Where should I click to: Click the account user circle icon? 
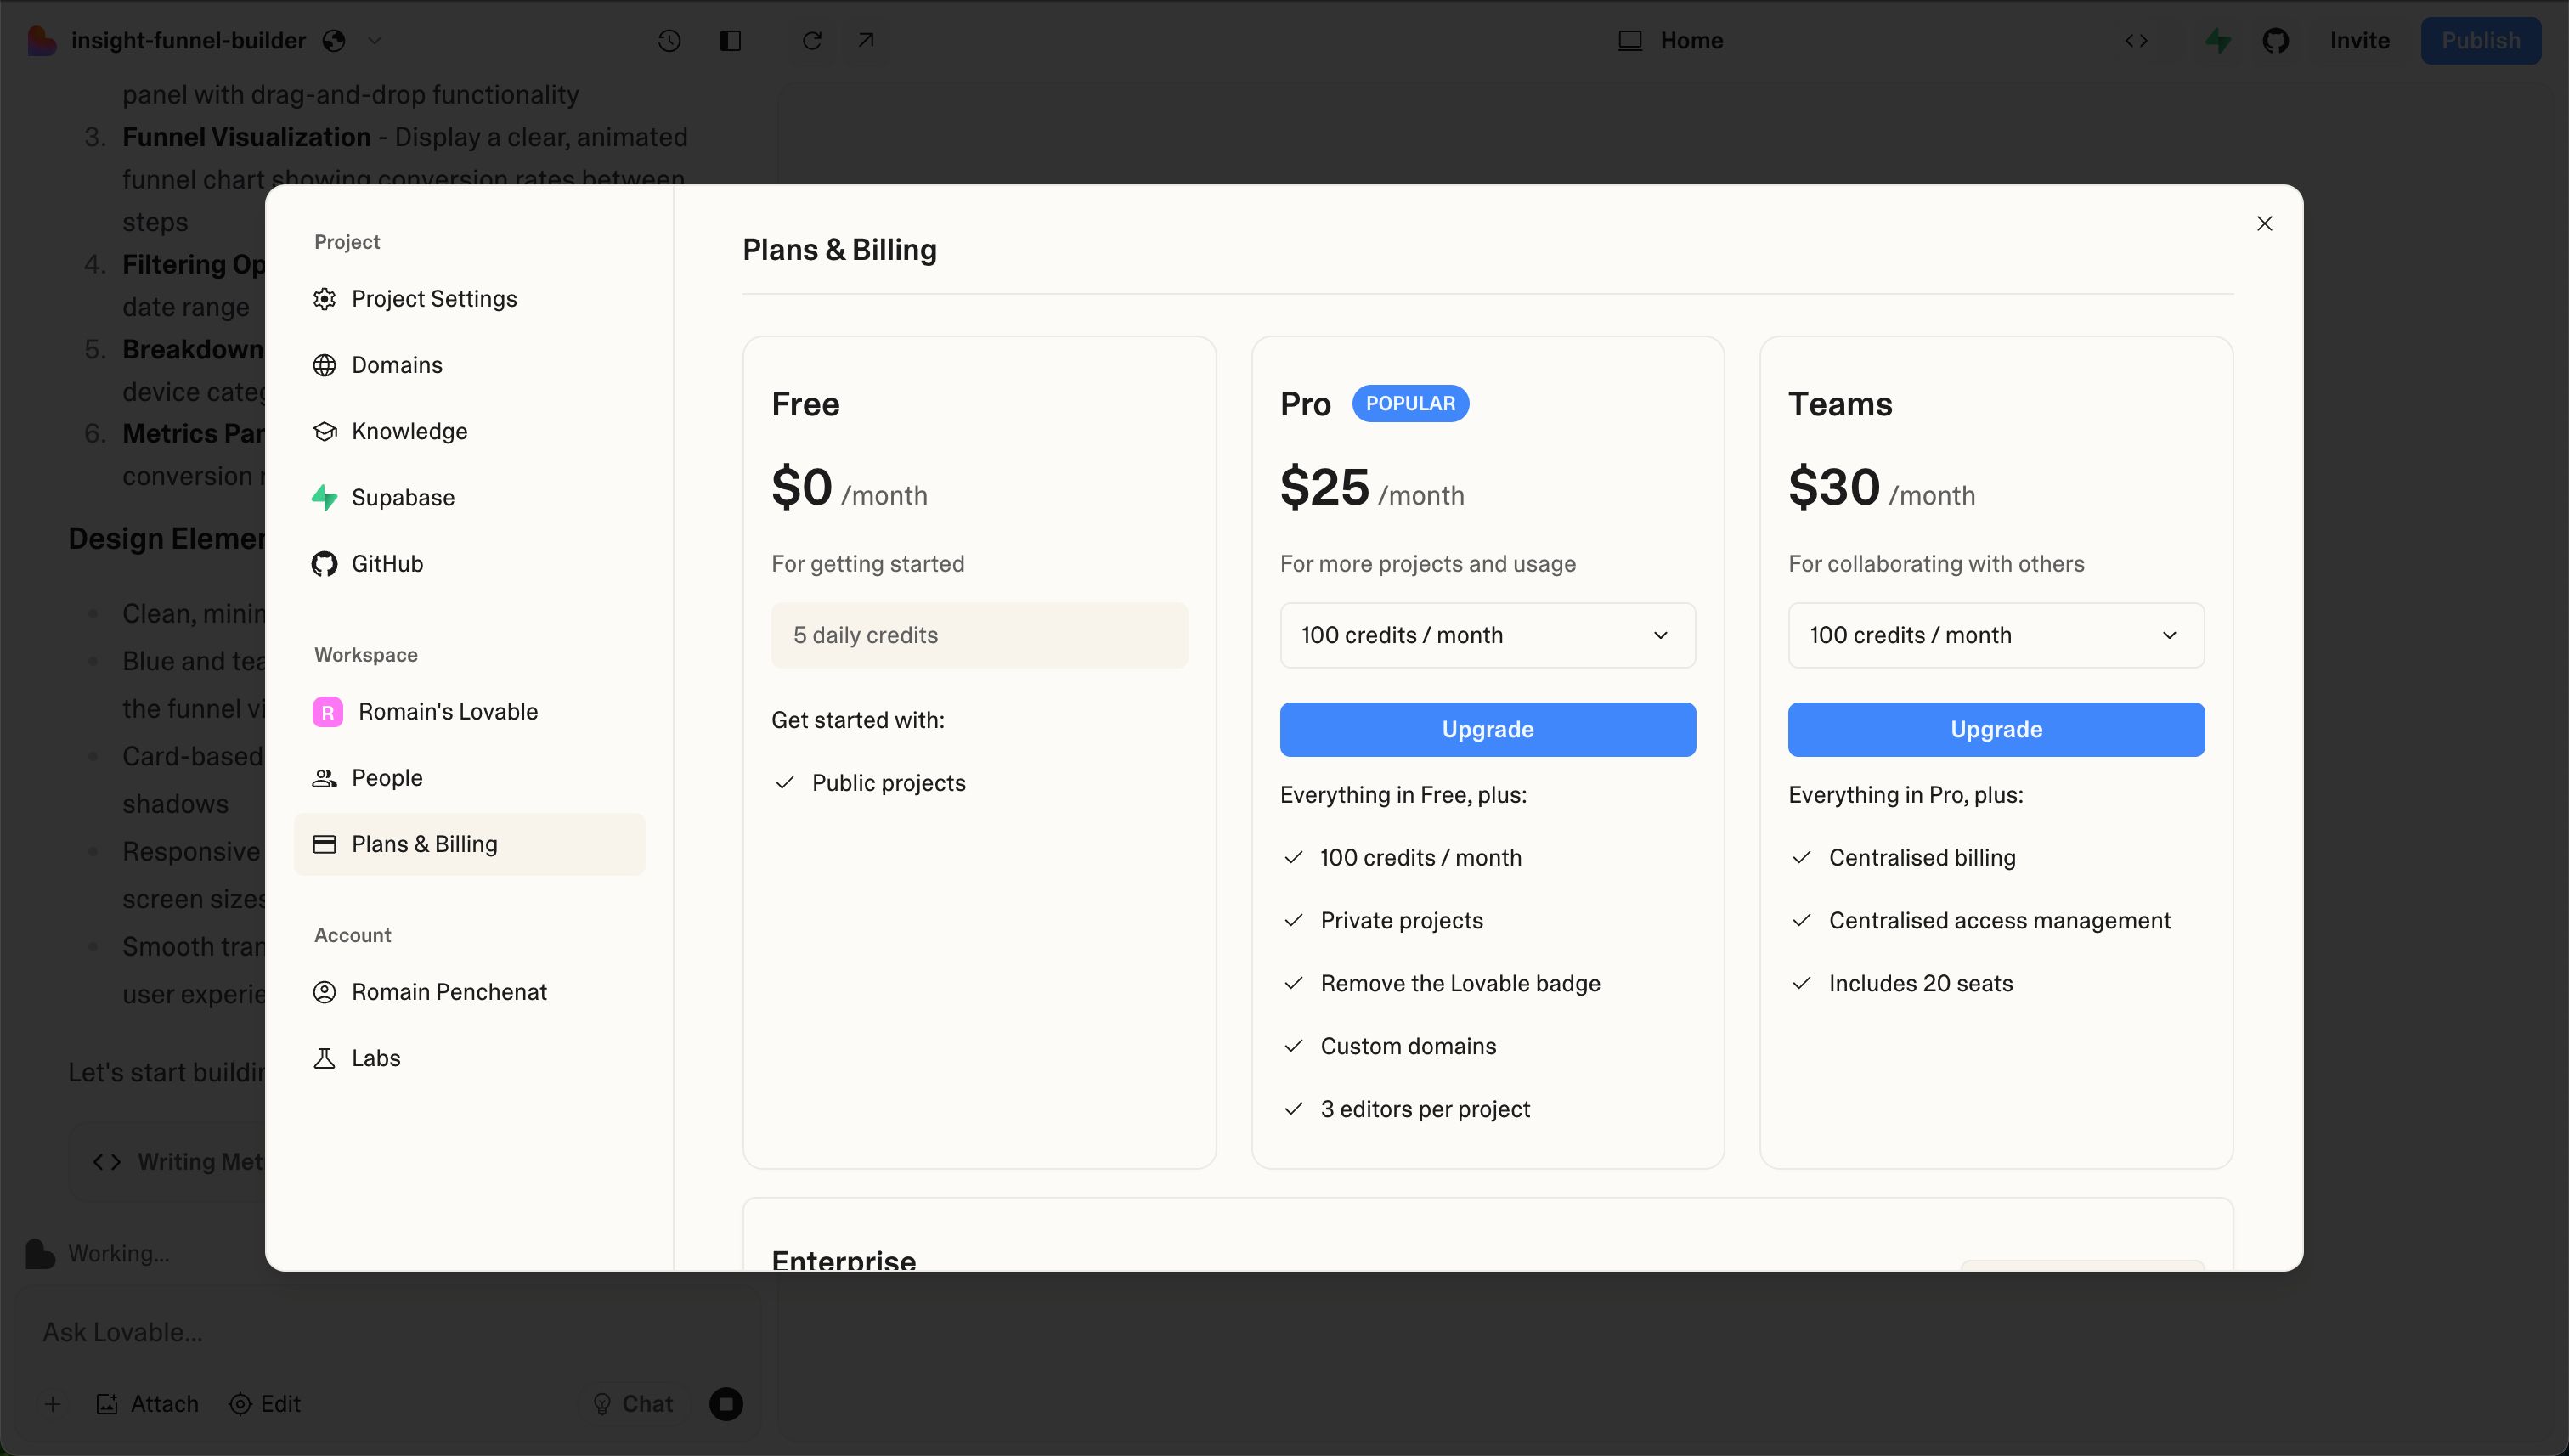[x=324, y=992]
